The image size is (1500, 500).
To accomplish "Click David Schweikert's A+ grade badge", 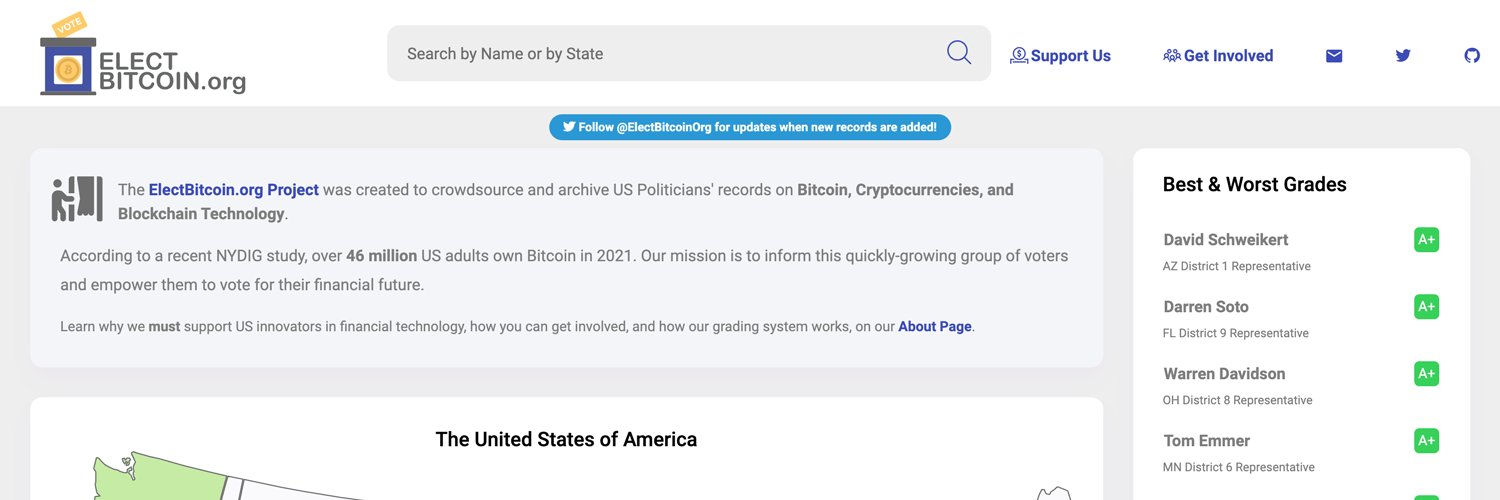I will 1426,240.
